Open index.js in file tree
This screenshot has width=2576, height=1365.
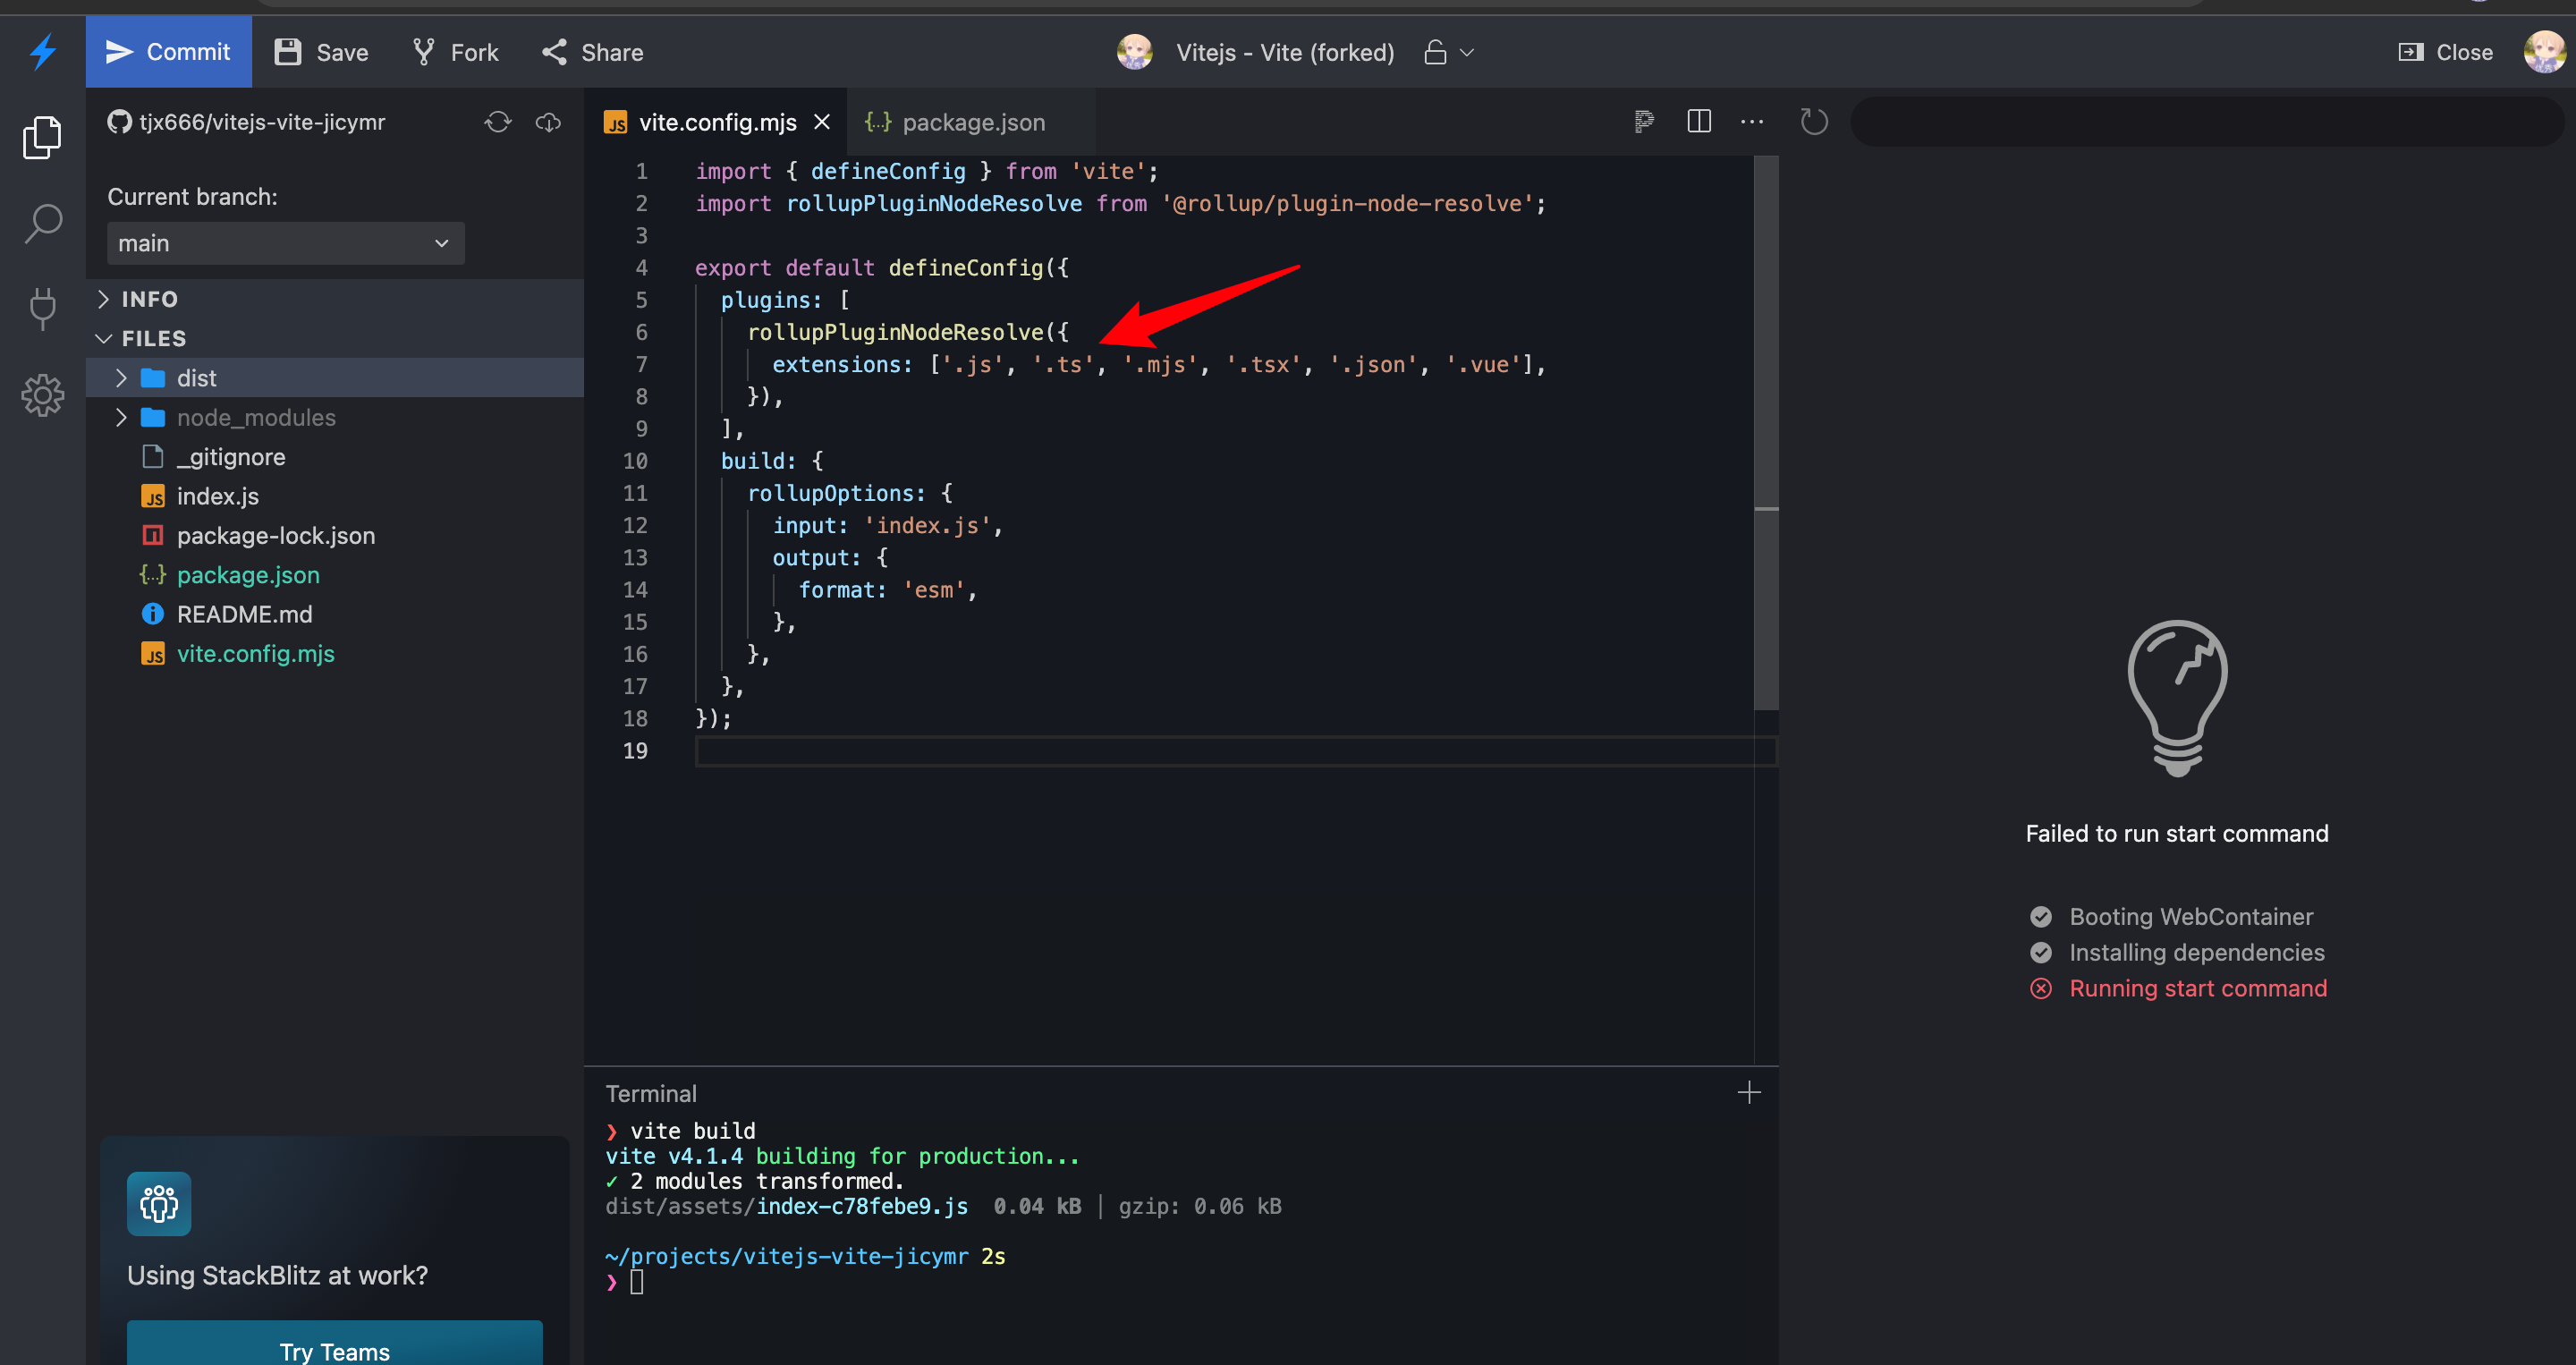point(335,495)
